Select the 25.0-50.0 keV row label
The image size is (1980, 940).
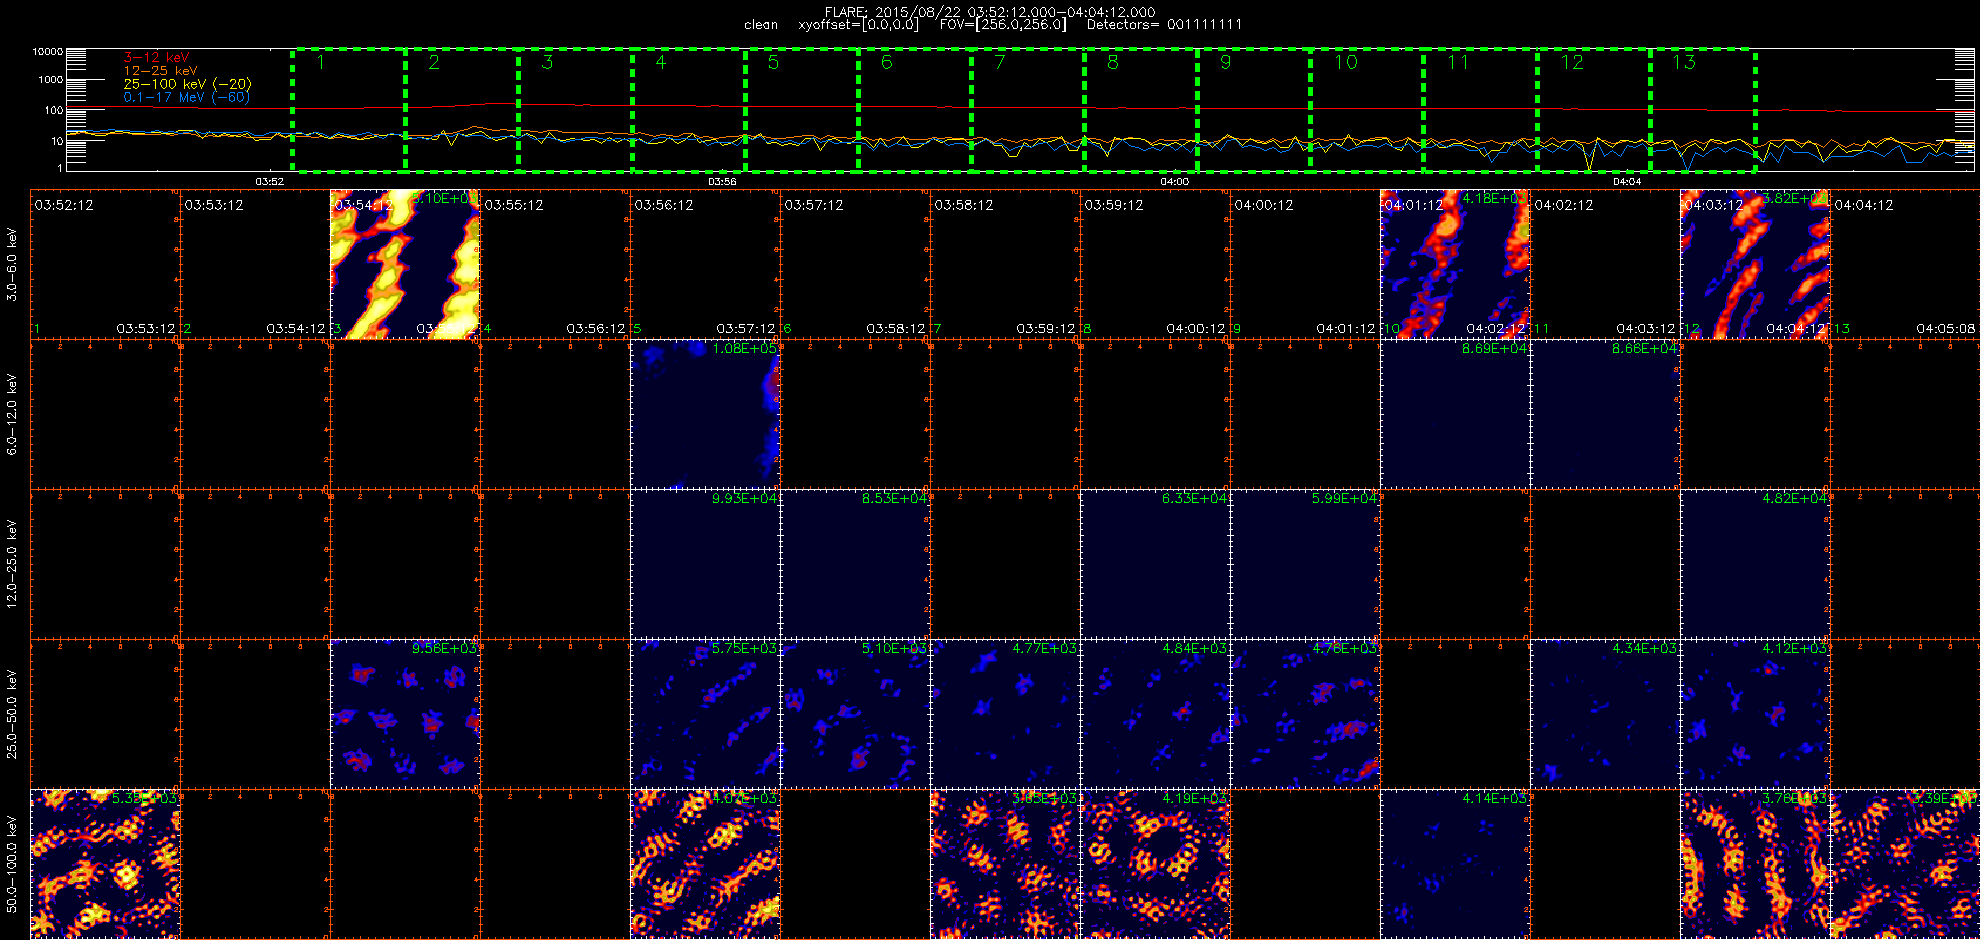click(x=12, y=714)
